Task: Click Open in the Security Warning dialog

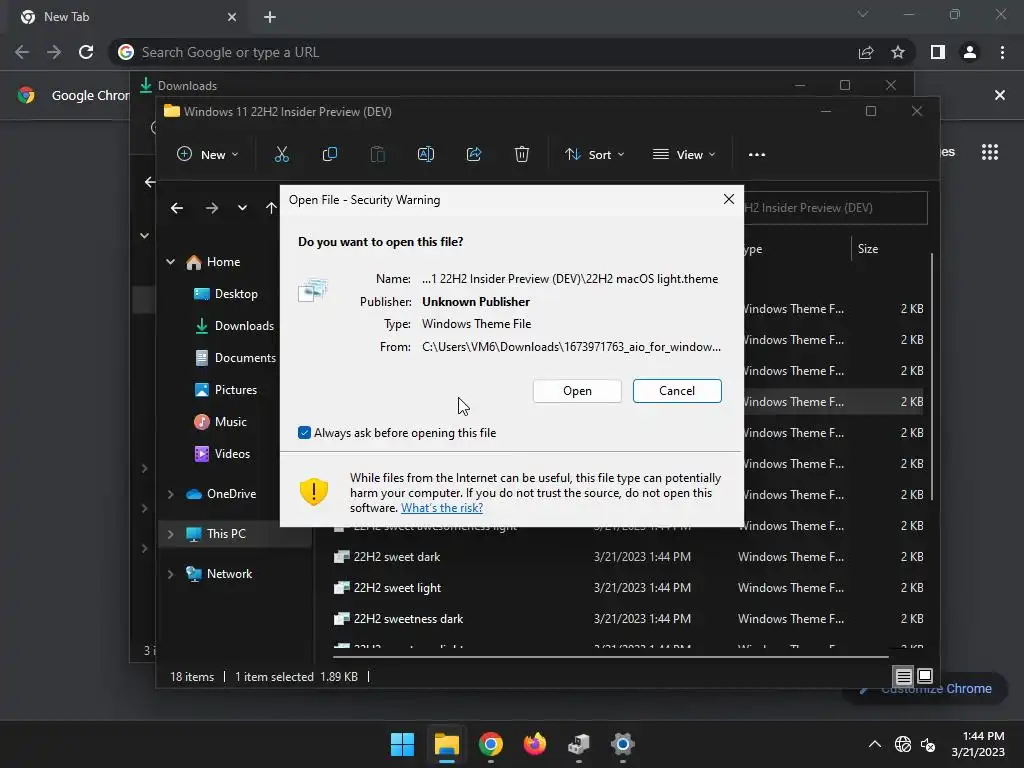Action: point(577,391)
